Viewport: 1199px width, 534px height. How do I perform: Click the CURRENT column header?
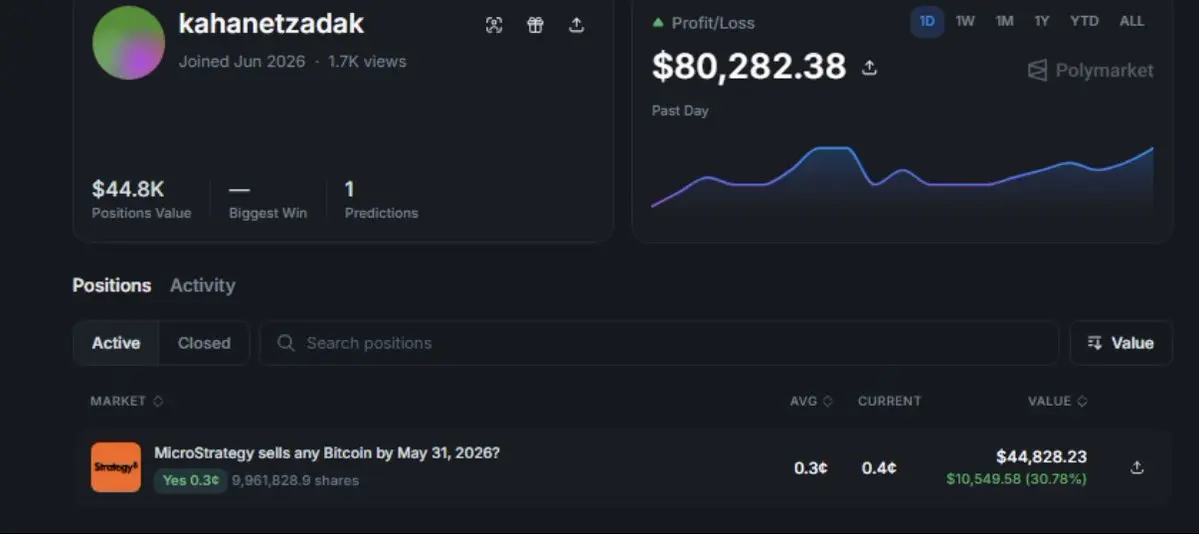coord(889,401)
